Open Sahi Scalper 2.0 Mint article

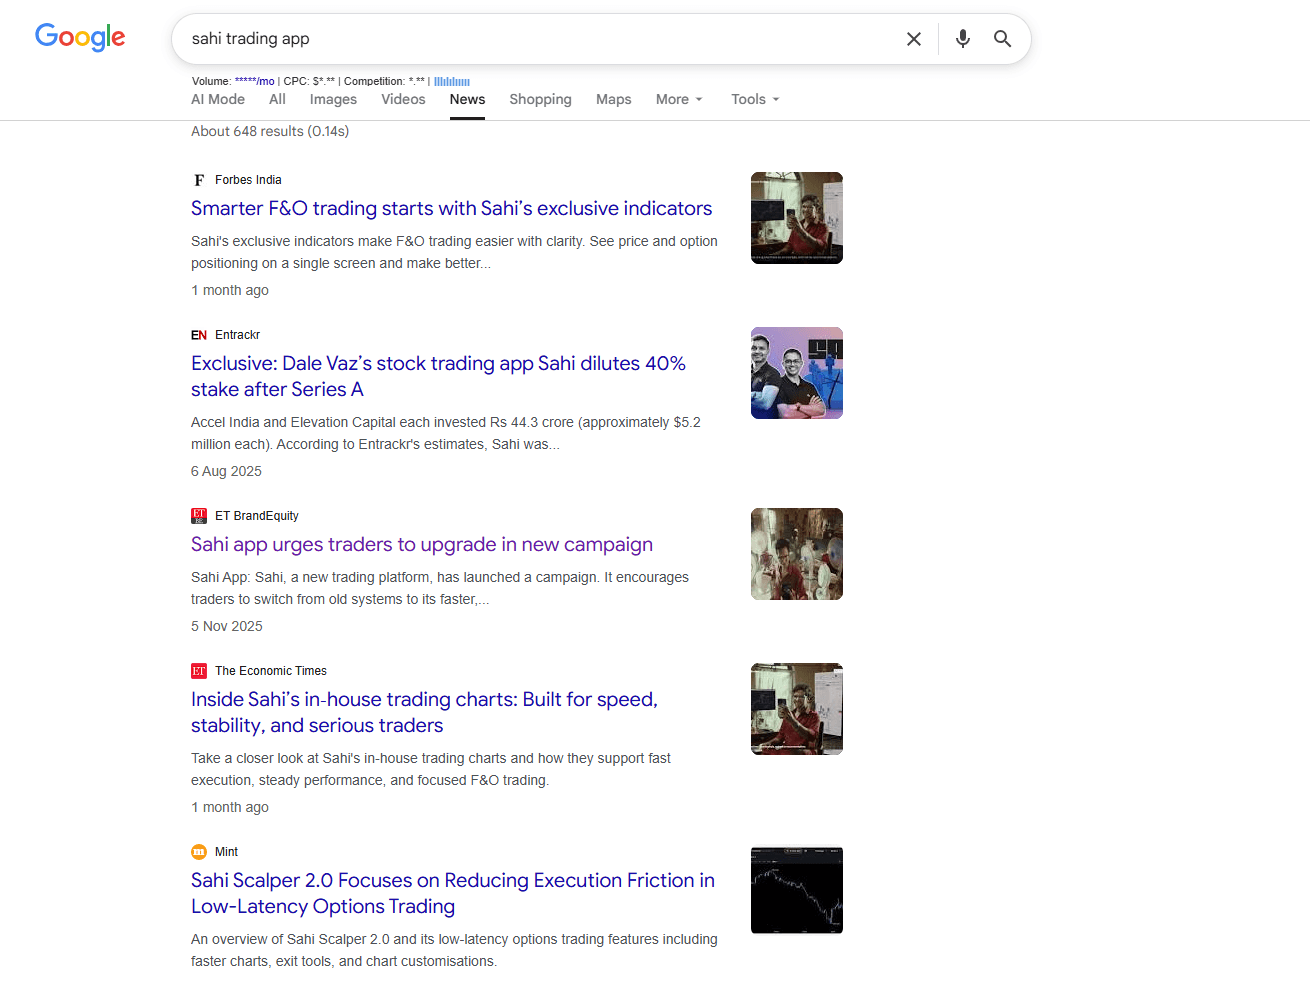[x=453, y=893]
